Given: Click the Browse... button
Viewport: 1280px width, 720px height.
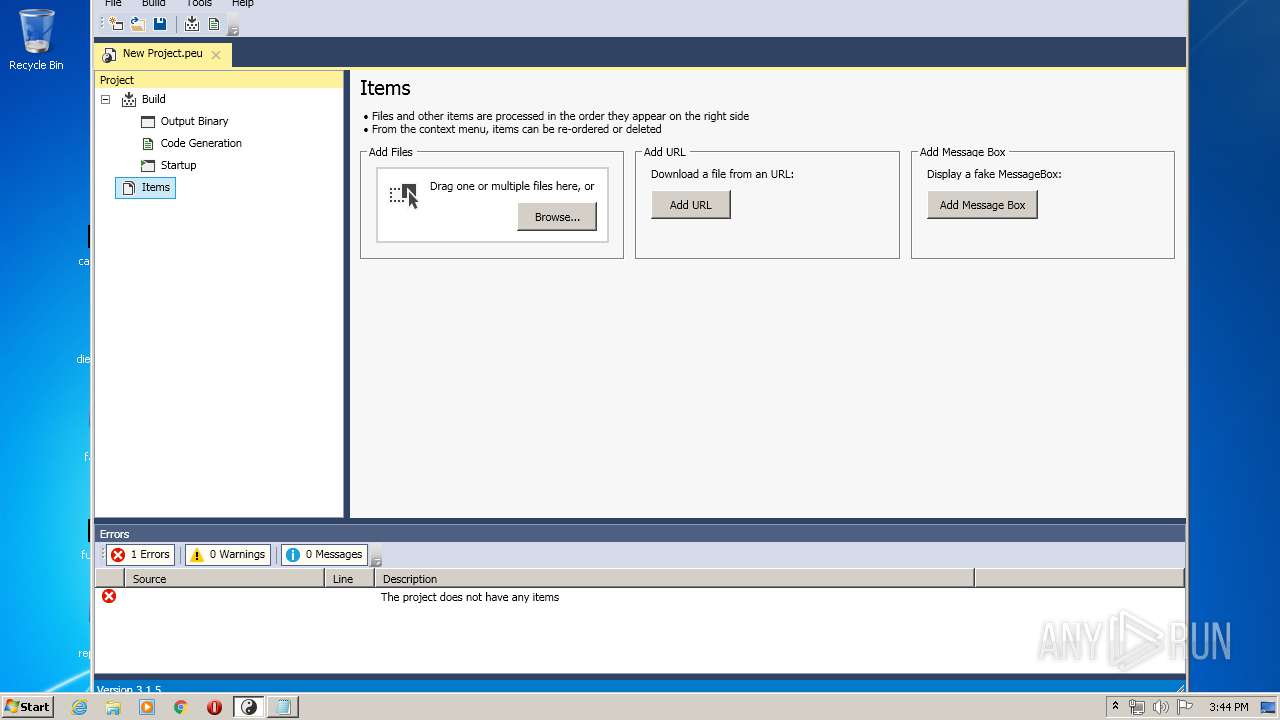Looking at the screenshot, I should tap(557, 217).
